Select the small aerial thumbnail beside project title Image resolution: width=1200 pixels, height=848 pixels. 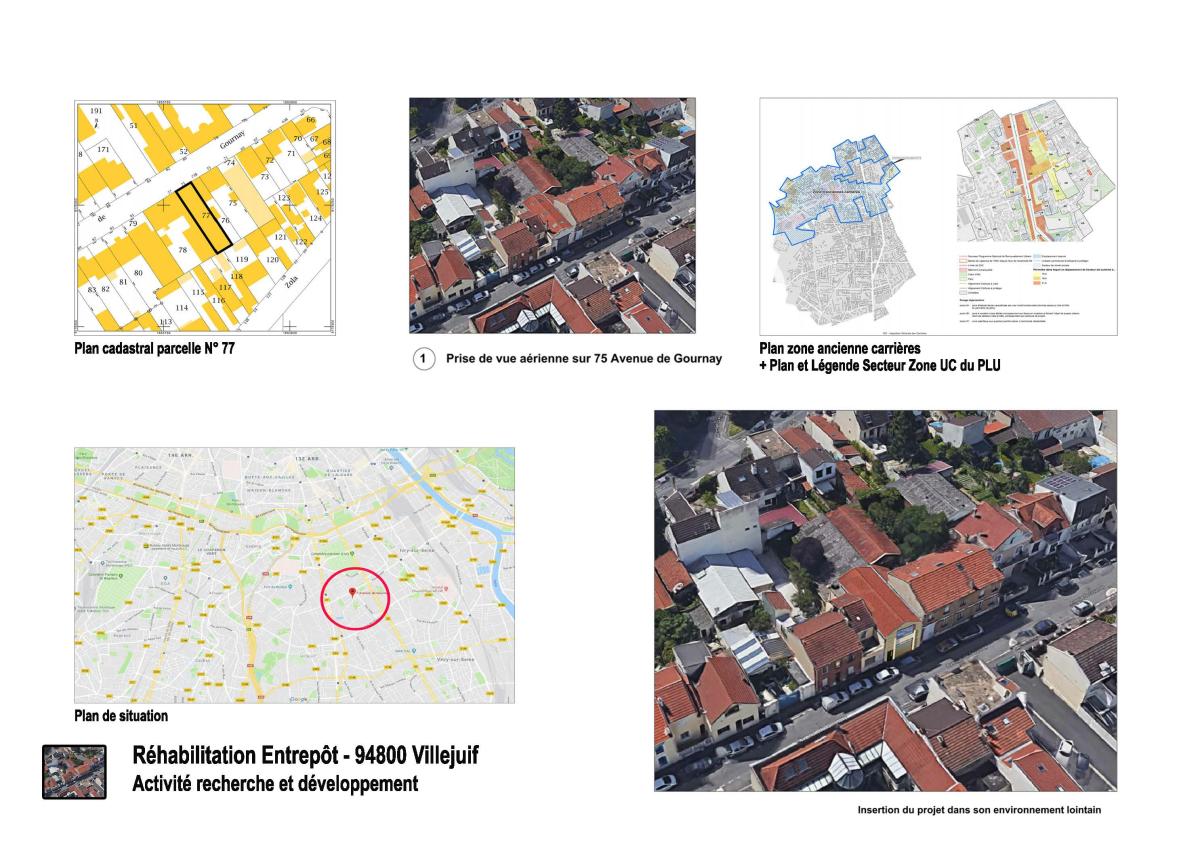[x=74, y=771]
